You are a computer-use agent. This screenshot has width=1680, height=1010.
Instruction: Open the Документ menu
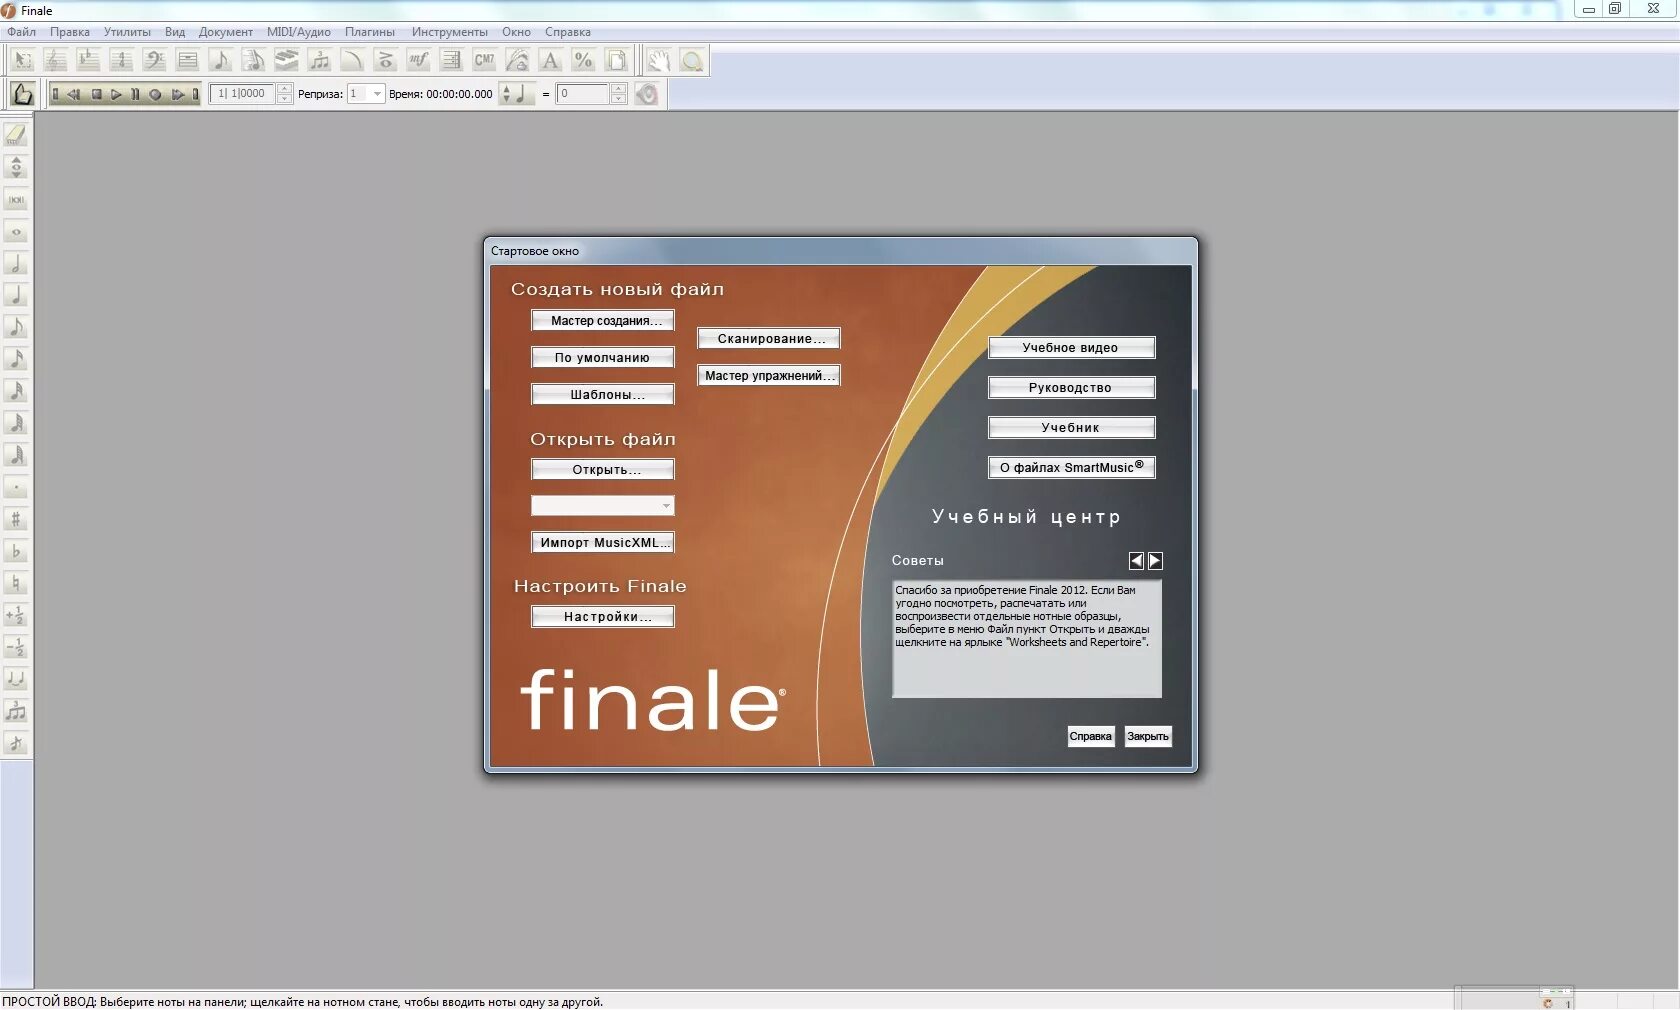tap(225, 32)
